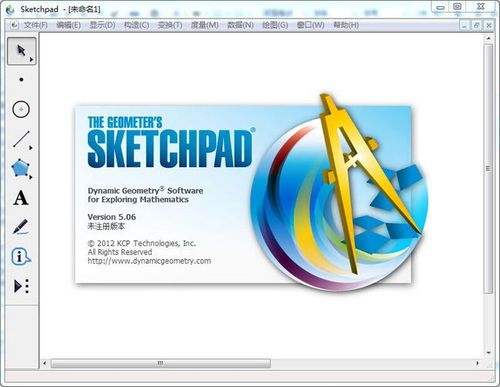The width and height of the screenshot is (500, 387).
Task: Open the 数据(N) Number menu
Action: coord(240,25)
